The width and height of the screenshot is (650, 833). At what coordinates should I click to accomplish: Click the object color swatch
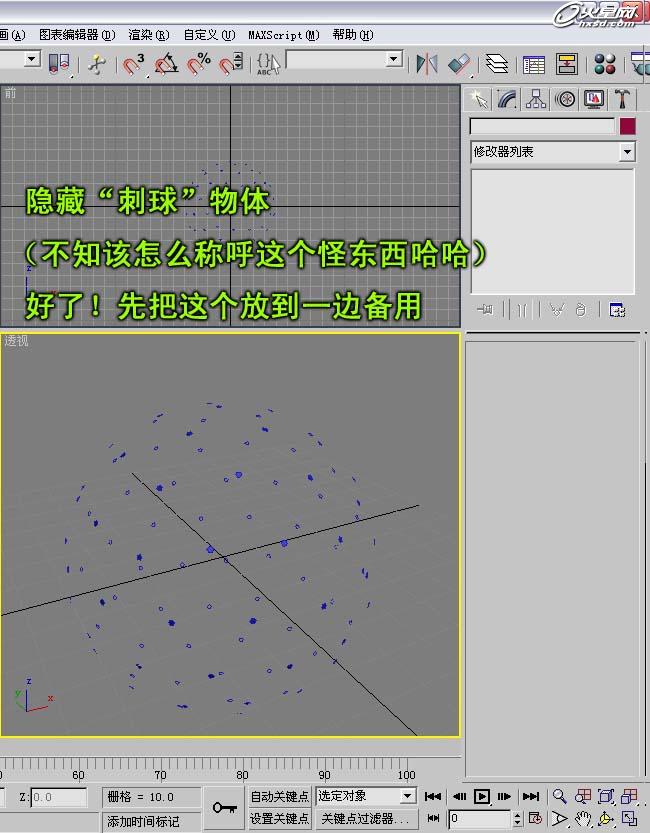[627, 127]
